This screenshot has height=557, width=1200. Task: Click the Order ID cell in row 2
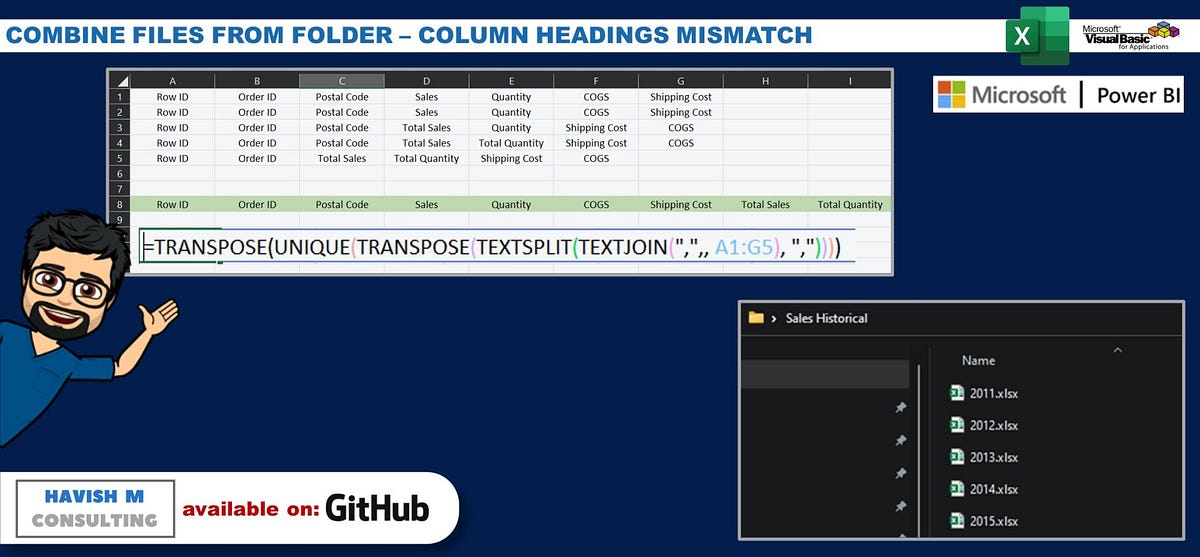pyautogui.click(x=257, y=112)
